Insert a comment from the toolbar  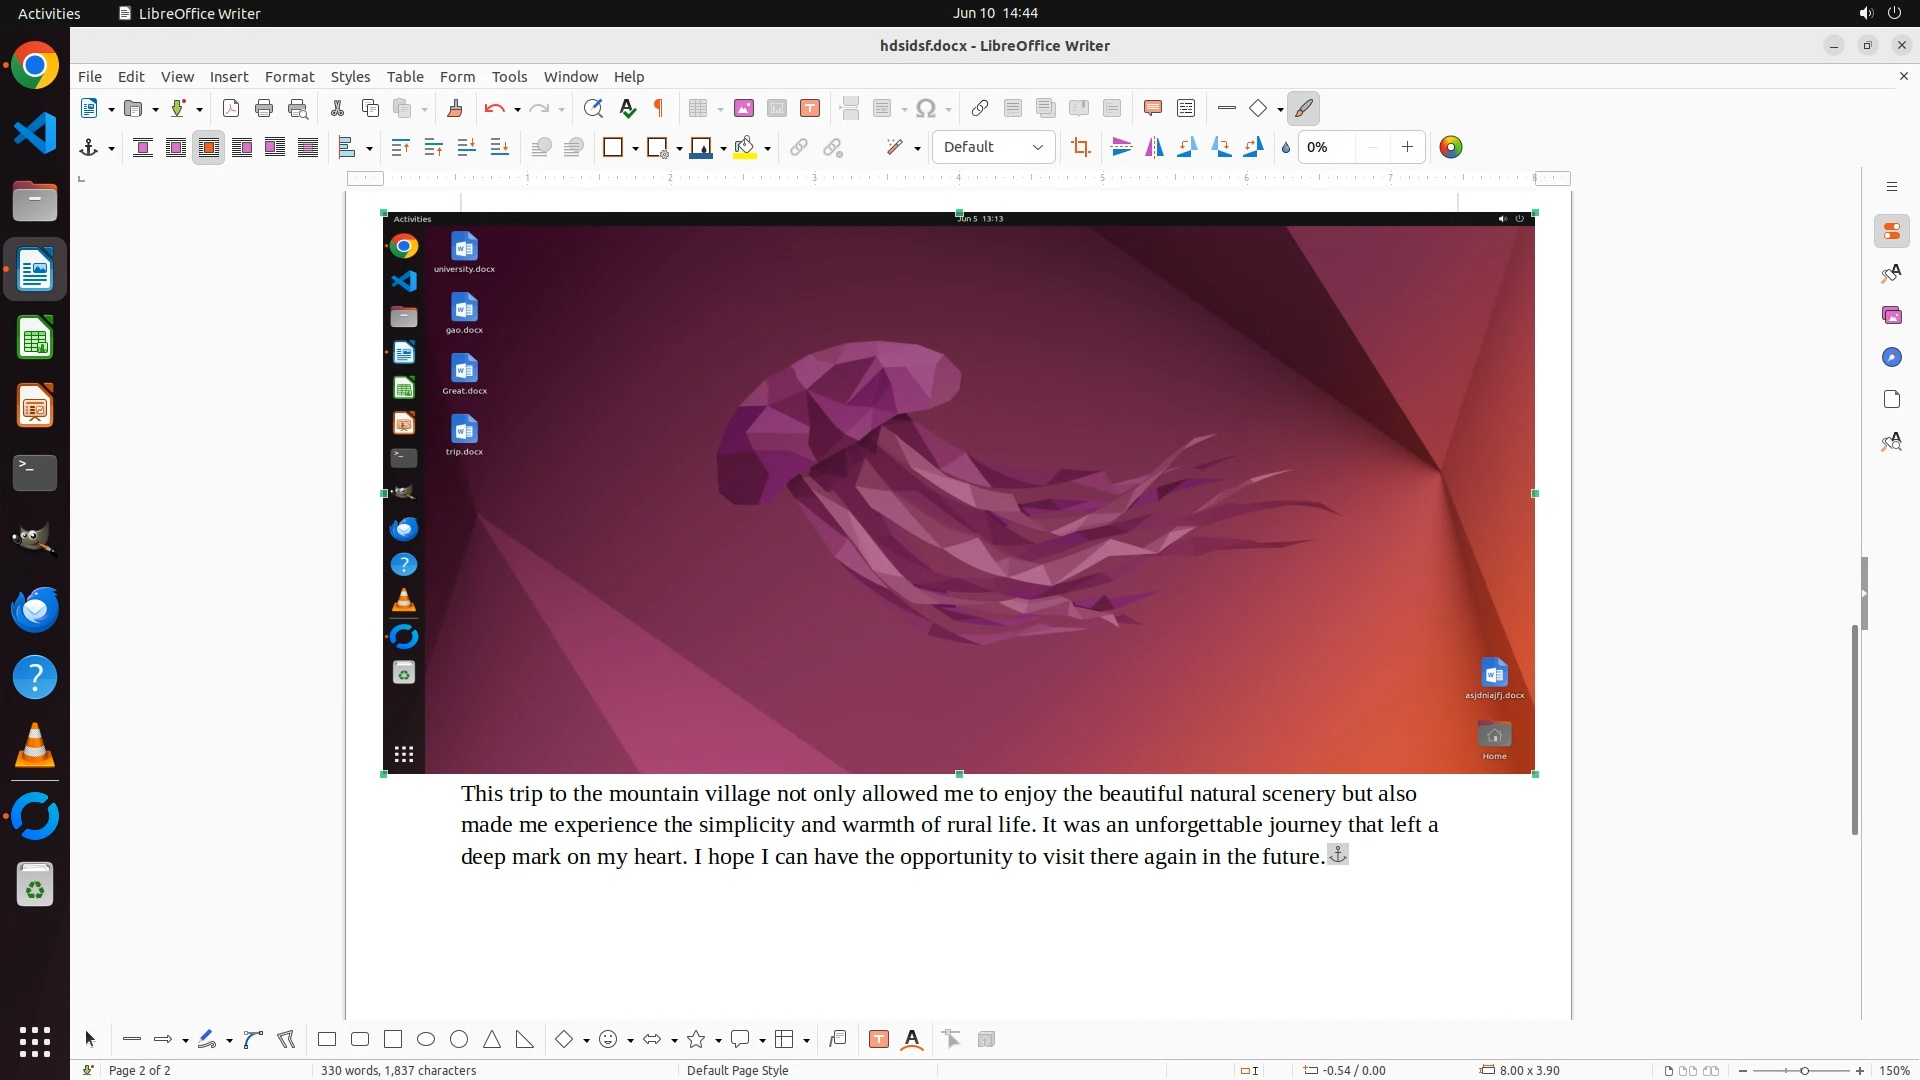[x=1152, y=109]
